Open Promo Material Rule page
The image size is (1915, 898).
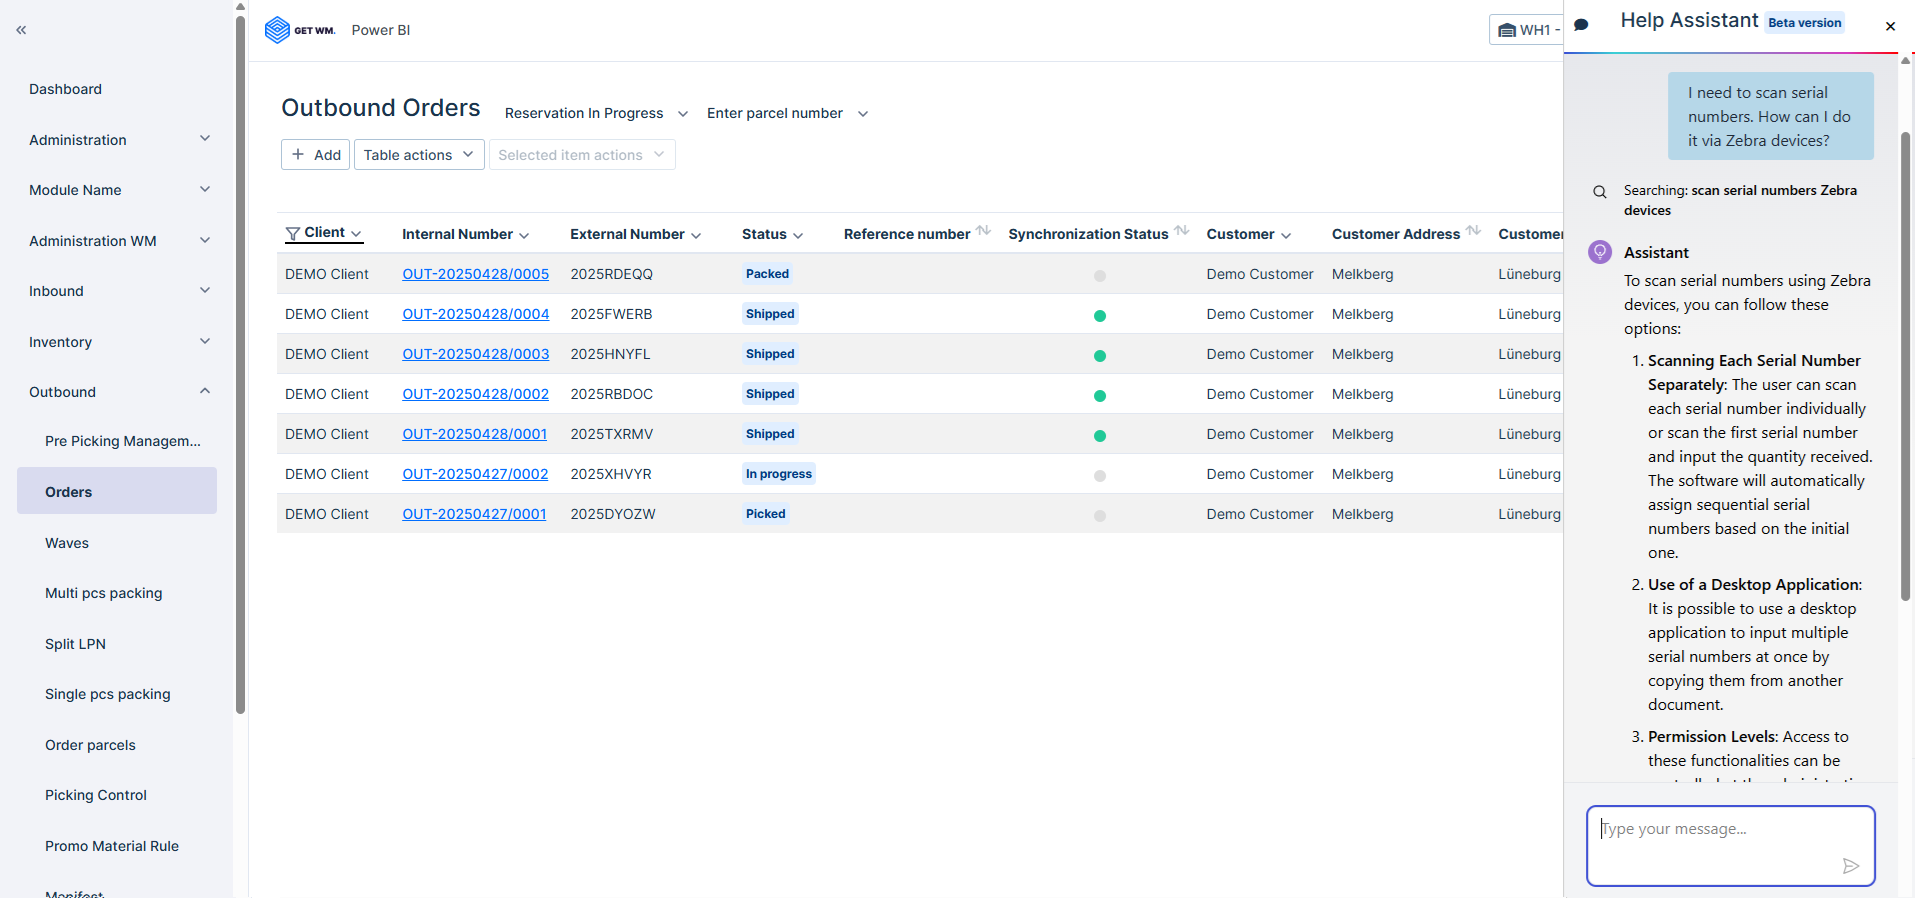[111, 846]
